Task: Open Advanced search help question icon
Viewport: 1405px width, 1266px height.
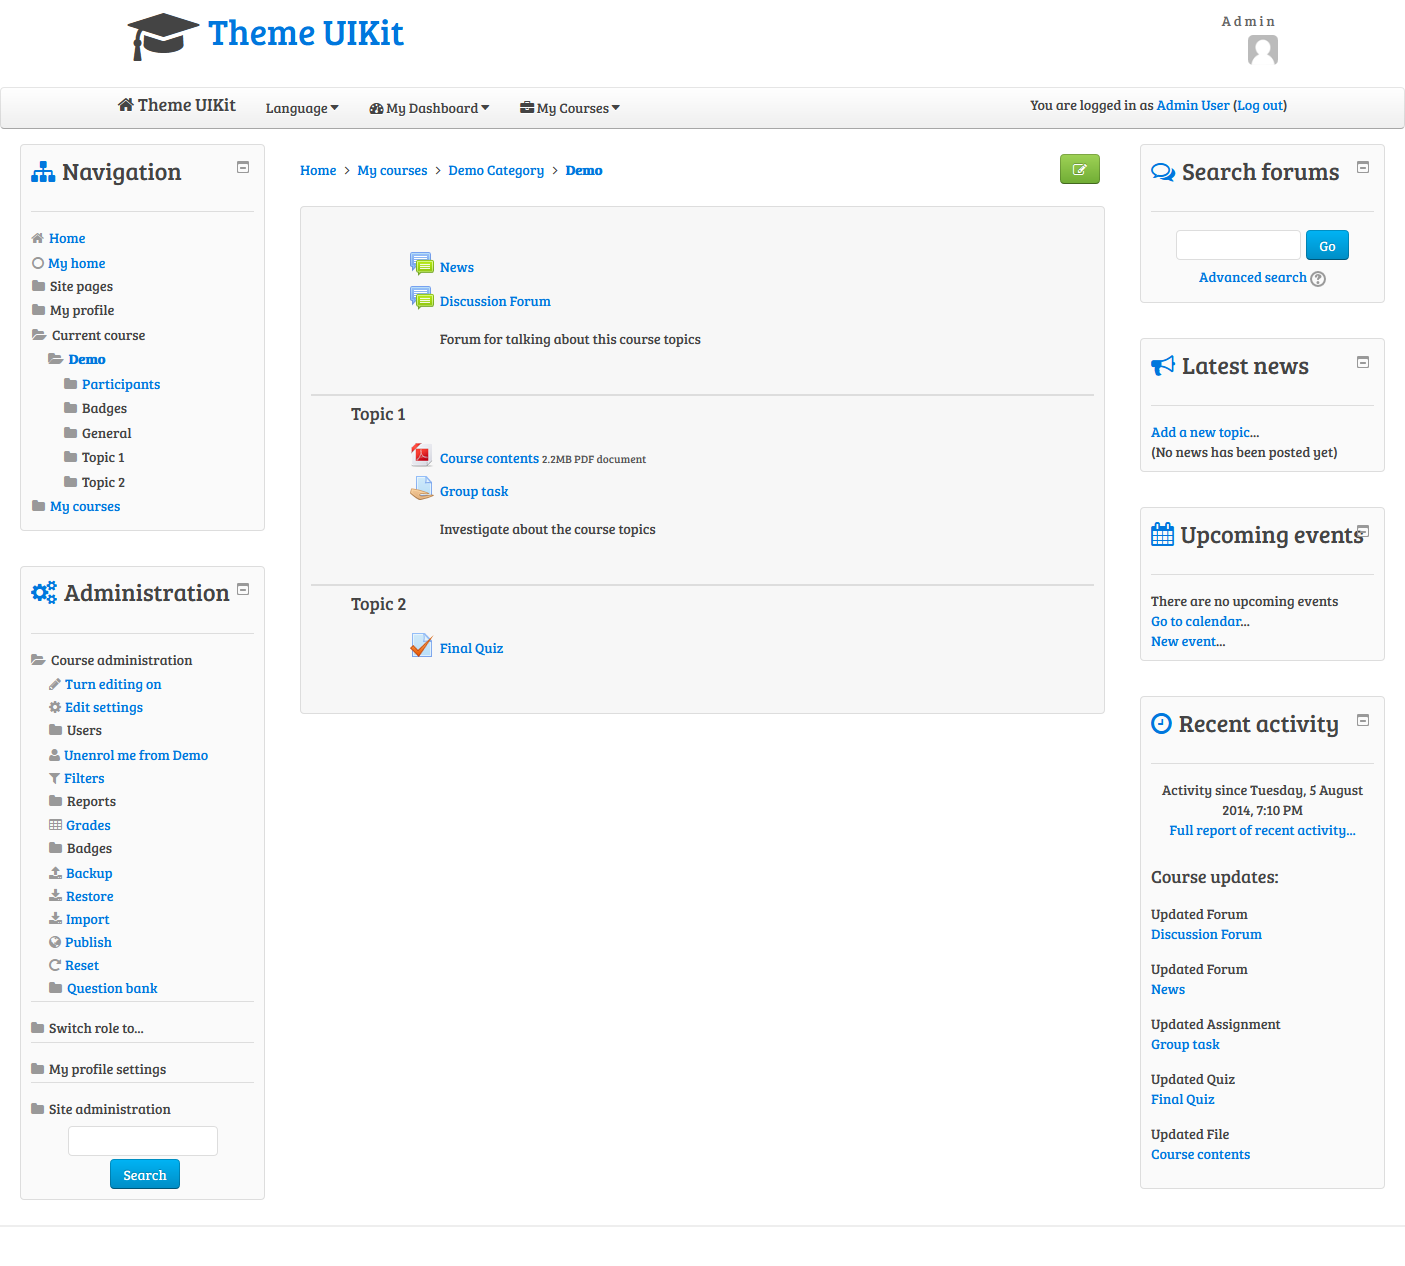Action: coord(1318,279)
